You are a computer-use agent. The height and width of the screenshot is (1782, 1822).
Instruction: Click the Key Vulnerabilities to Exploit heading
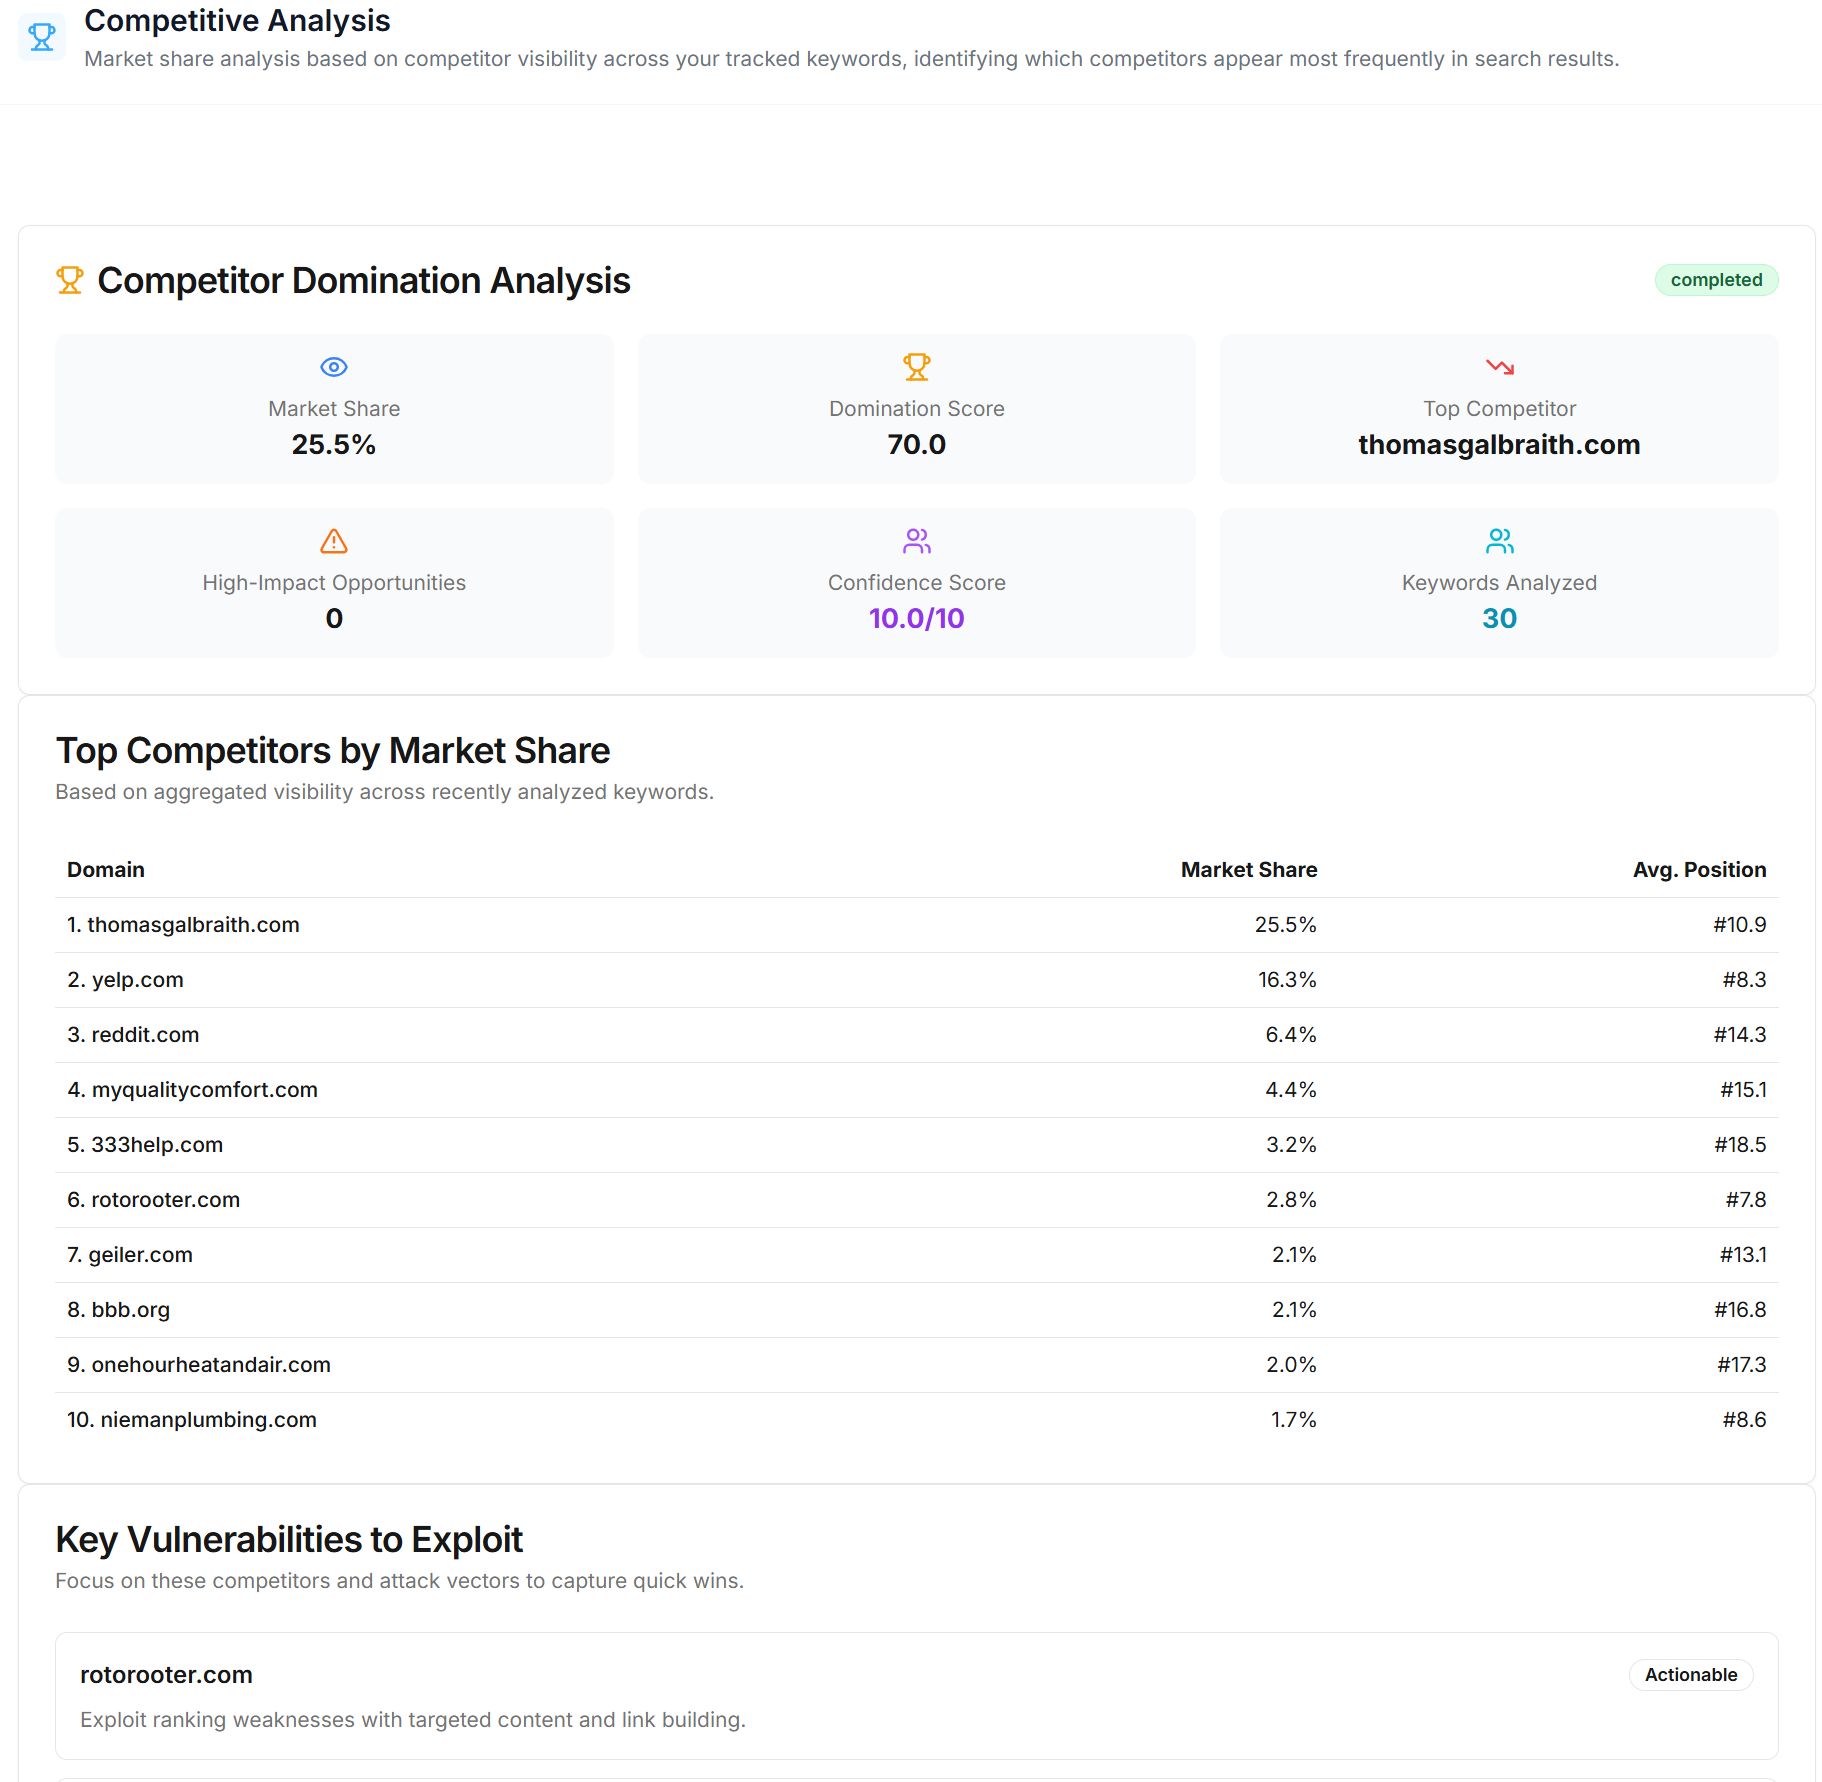(289, 1540)
